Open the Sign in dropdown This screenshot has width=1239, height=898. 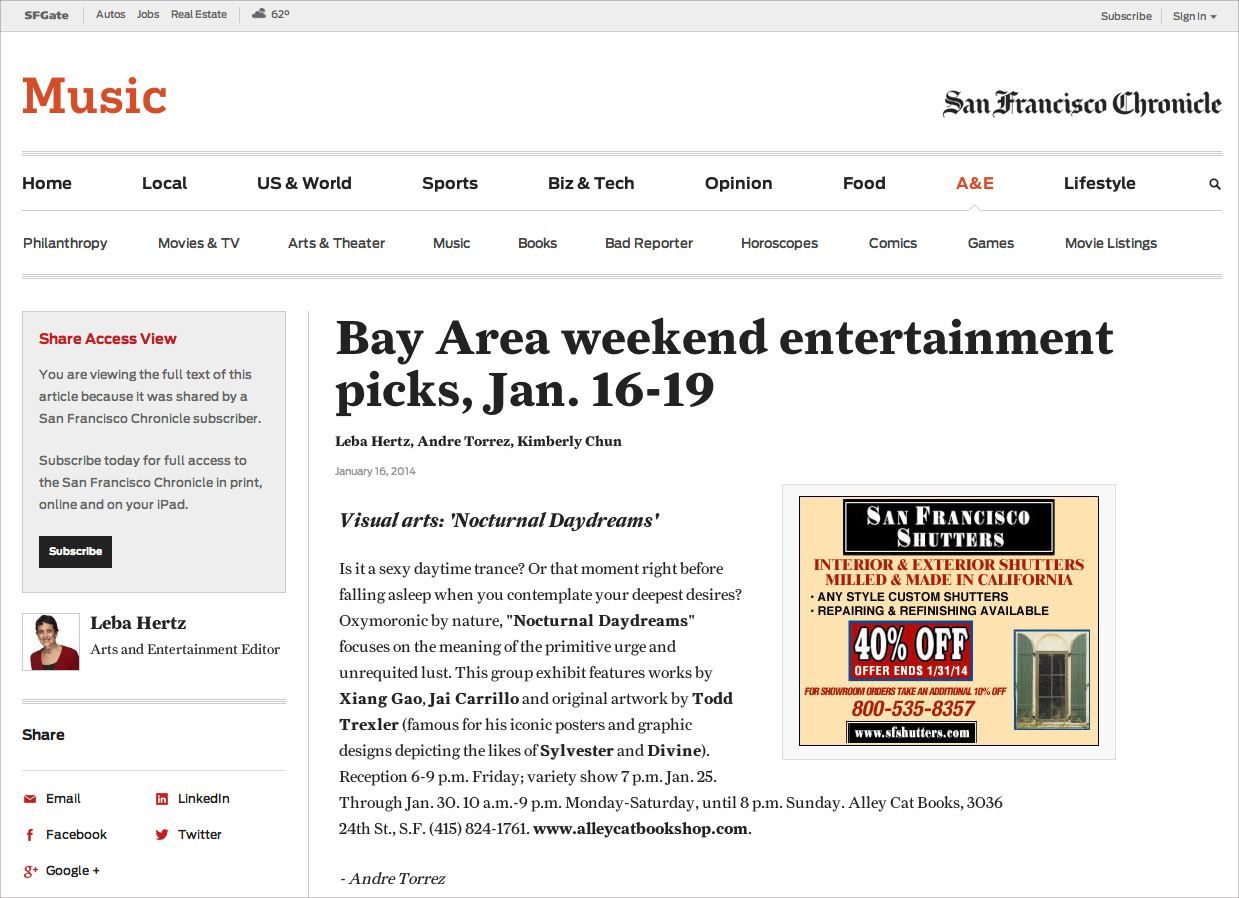[1194, 16]
